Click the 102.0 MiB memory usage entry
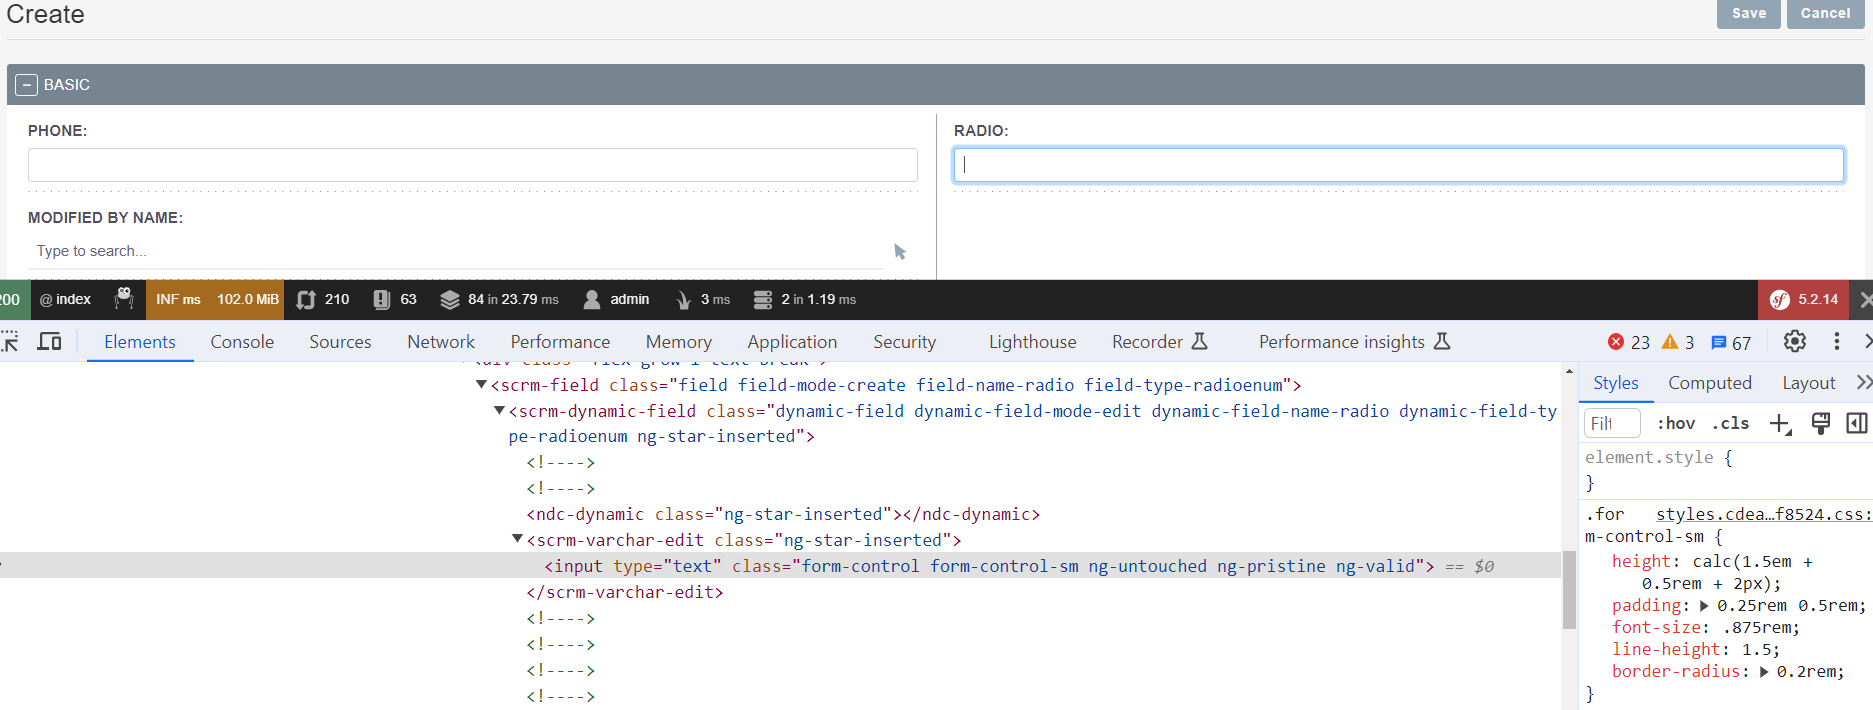Viewport: 1873px width, 710px height. click(248, 299)
